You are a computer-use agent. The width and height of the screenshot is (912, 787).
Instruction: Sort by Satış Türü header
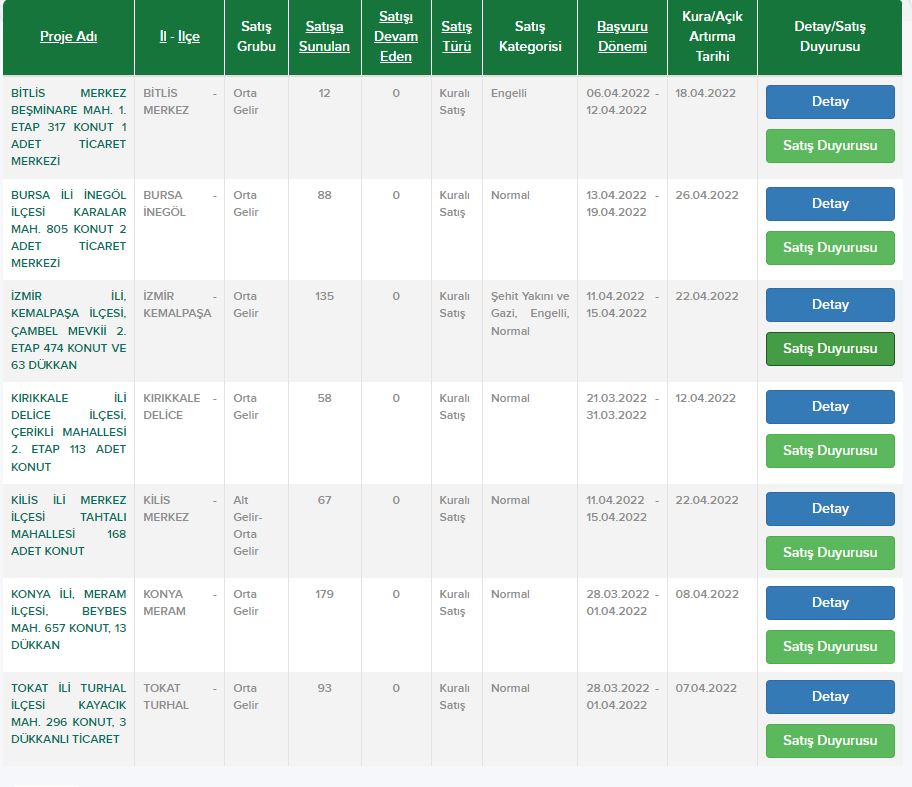[x=456, y=37]
